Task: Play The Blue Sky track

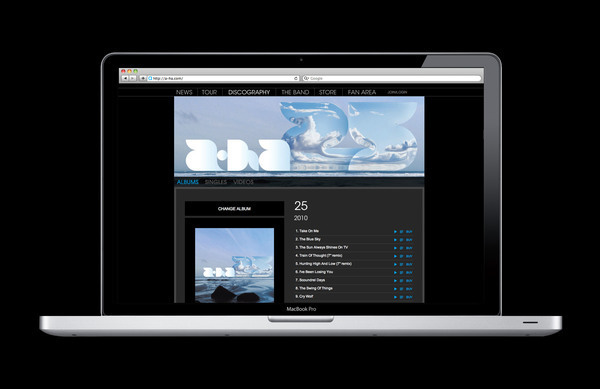Action: (395, 240)
